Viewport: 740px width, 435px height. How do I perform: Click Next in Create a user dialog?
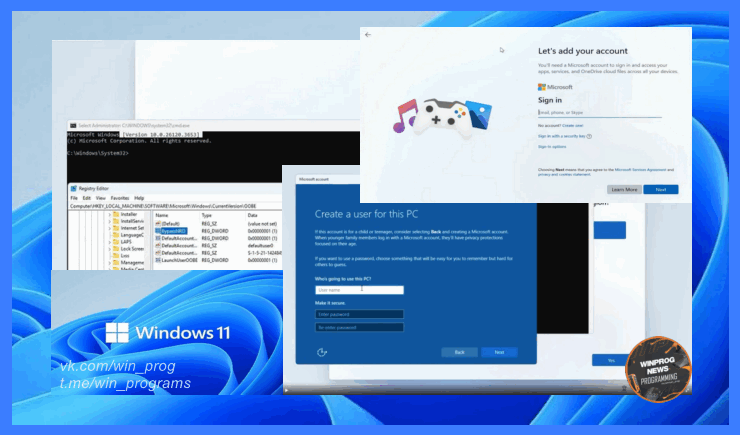(499, 352)
